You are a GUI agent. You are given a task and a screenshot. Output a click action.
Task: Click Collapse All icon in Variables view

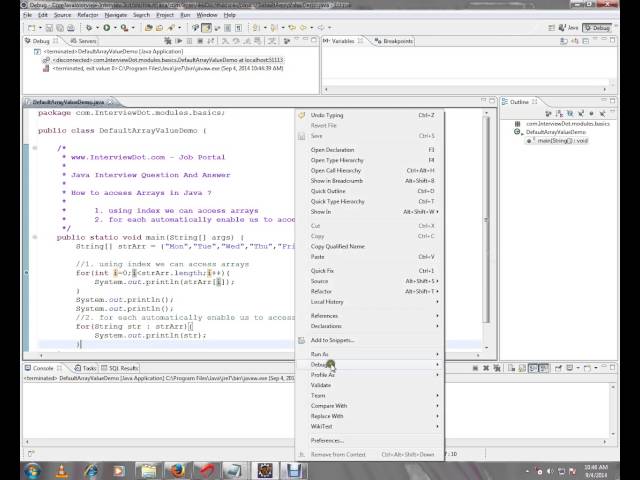pos(585,41)
